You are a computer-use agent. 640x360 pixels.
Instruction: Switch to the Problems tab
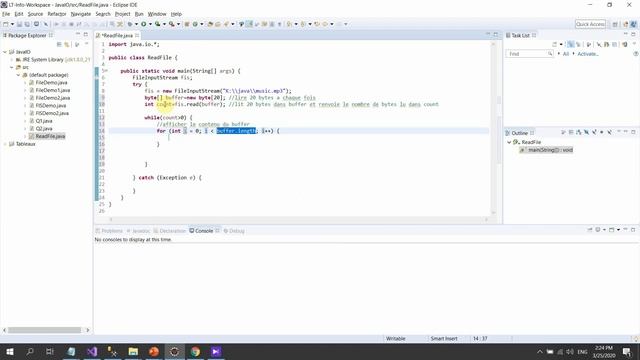pyautogui.click(x=109, y=231)
